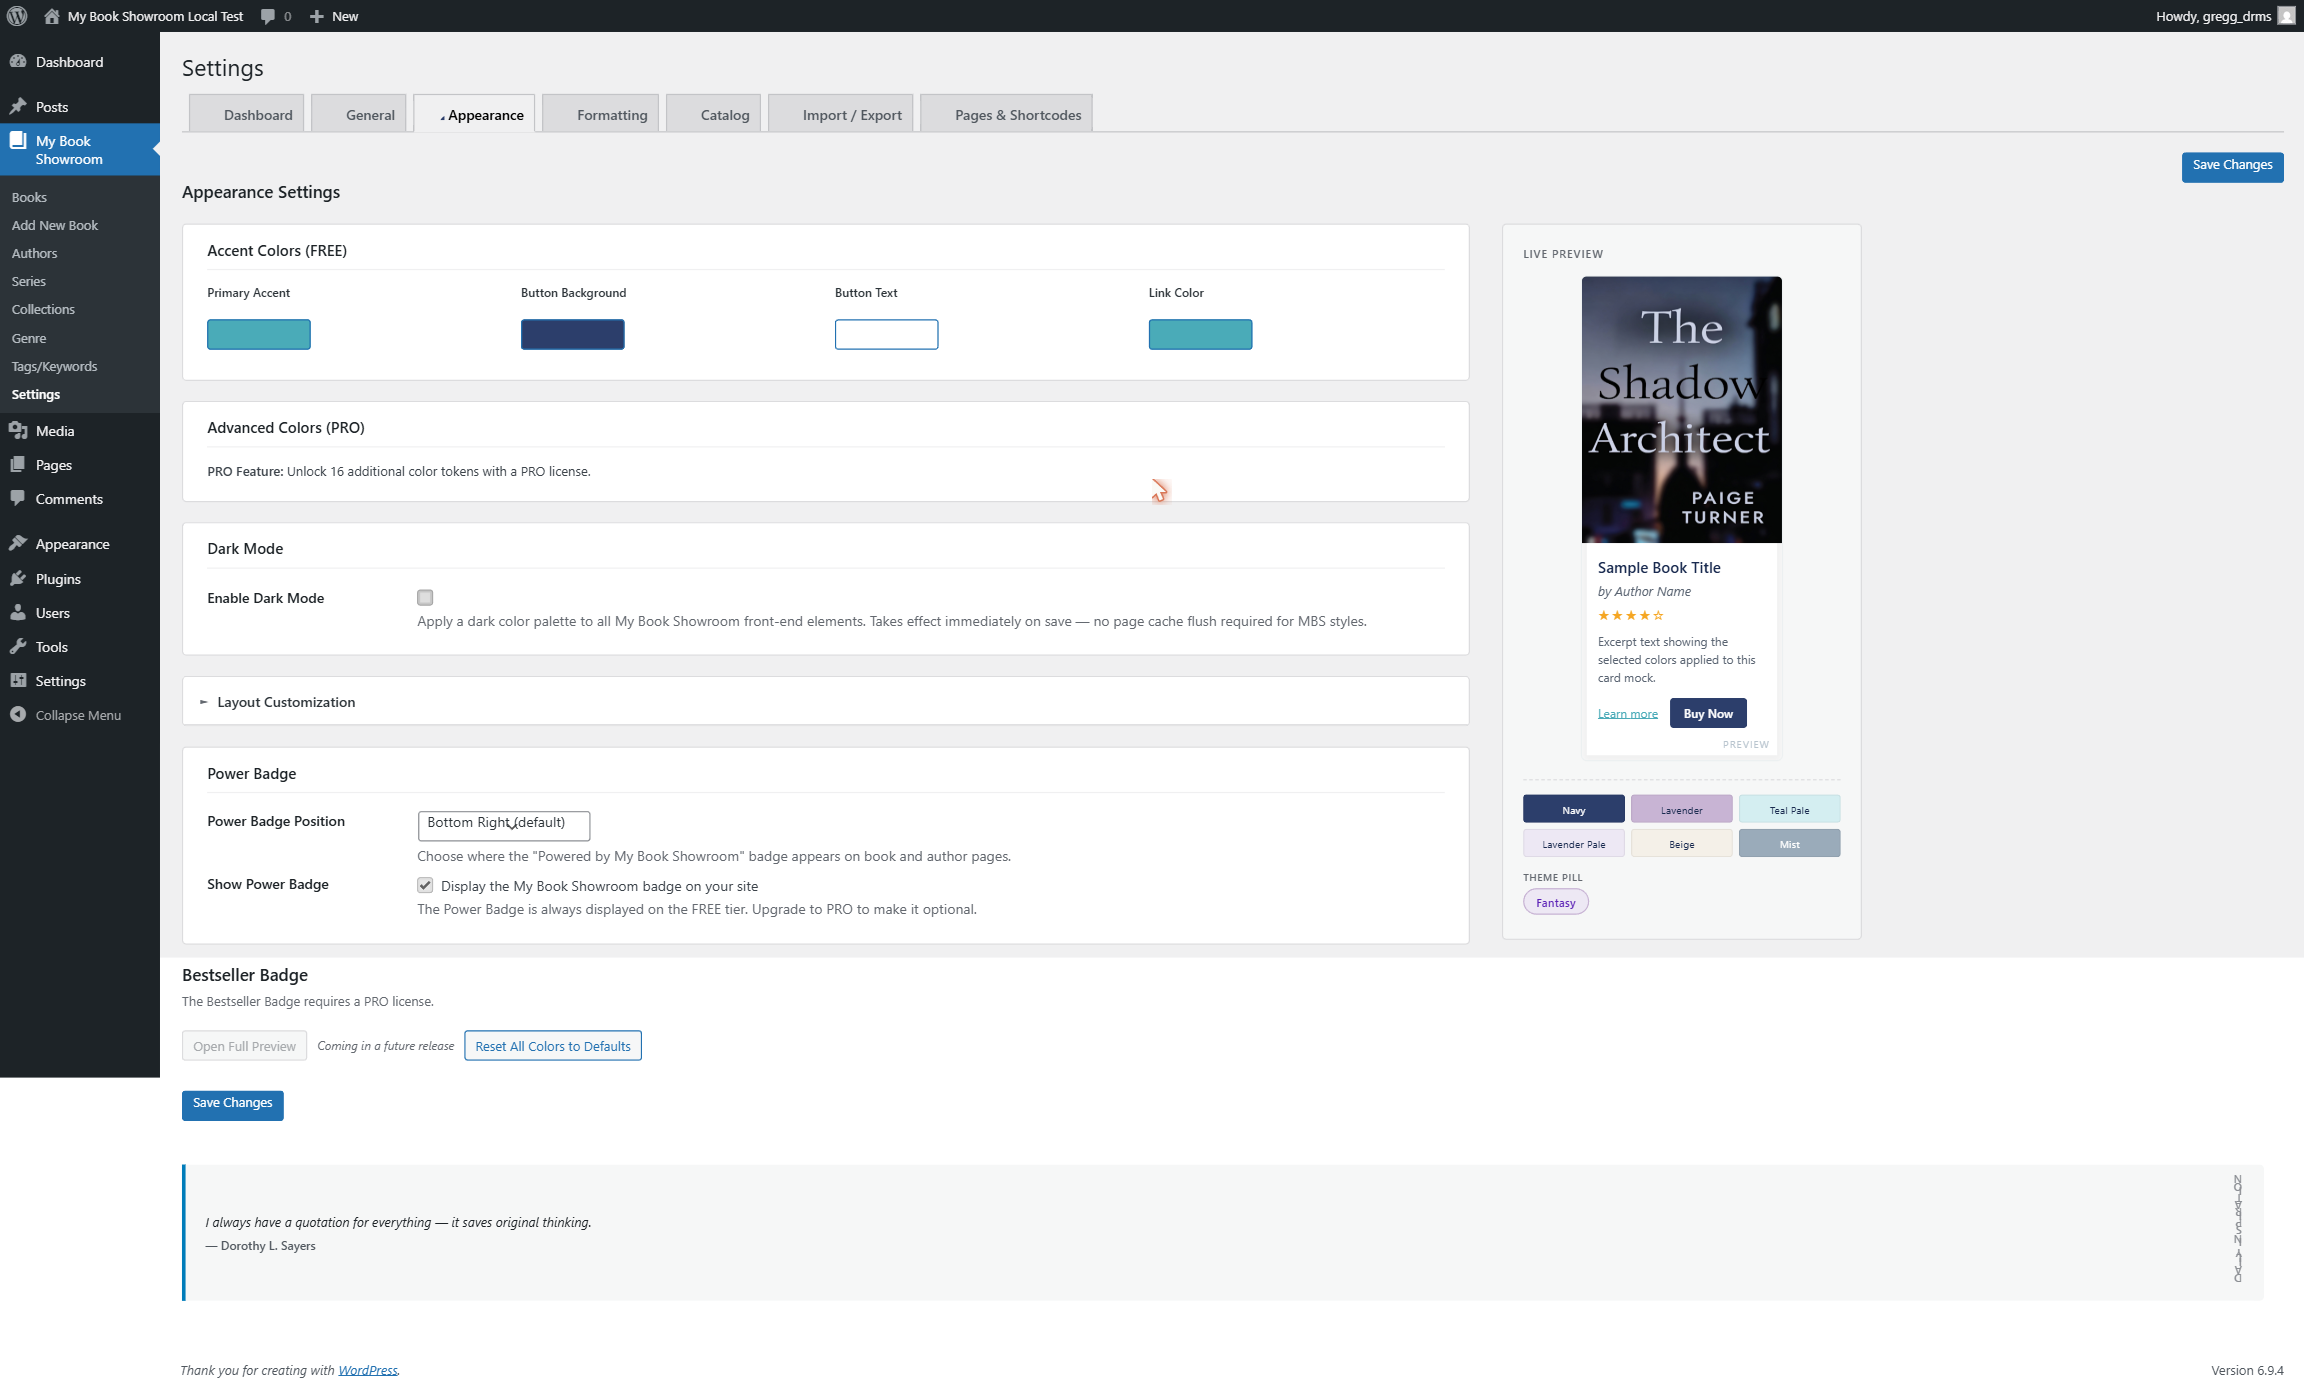Click the Comments speech bubble icon in sidebar
Viewport: 2304px width, 1389px height.
tap(18, 498)
